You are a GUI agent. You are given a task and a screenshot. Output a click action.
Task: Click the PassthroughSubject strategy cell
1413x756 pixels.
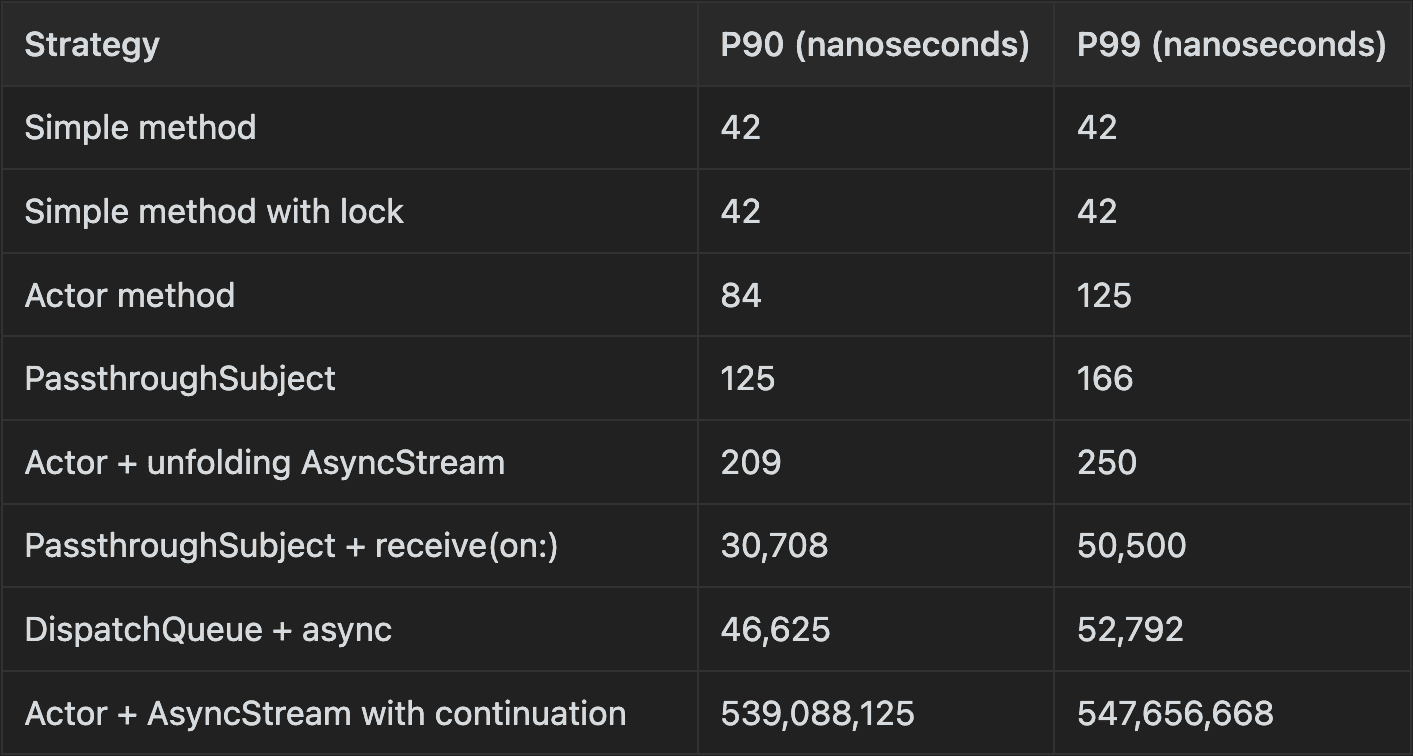point(180,379)
